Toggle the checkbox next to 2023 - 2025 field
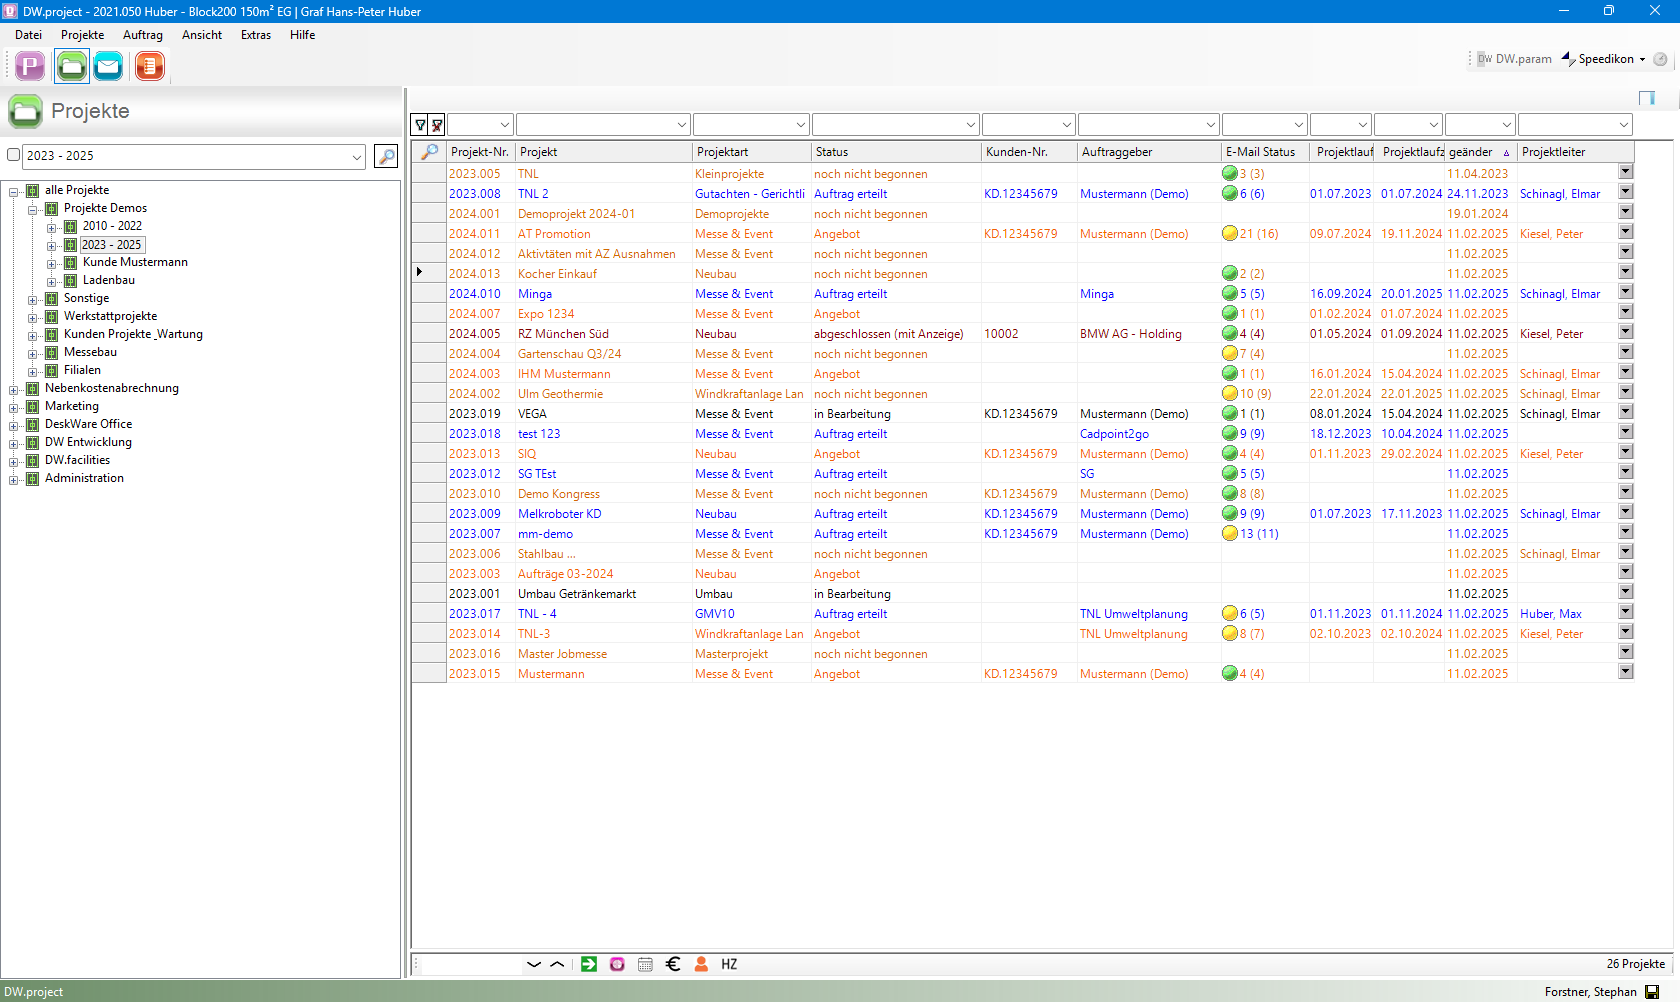Image resolution: width=1680 pixels, height=1002 pixels. click(14, 155)
